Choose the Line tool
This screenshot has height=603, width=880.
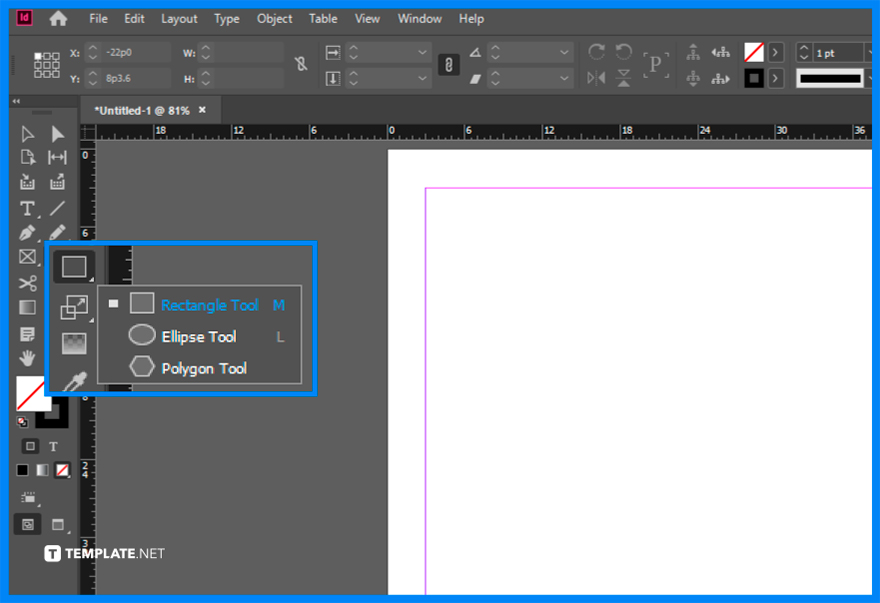click(56, 207)
